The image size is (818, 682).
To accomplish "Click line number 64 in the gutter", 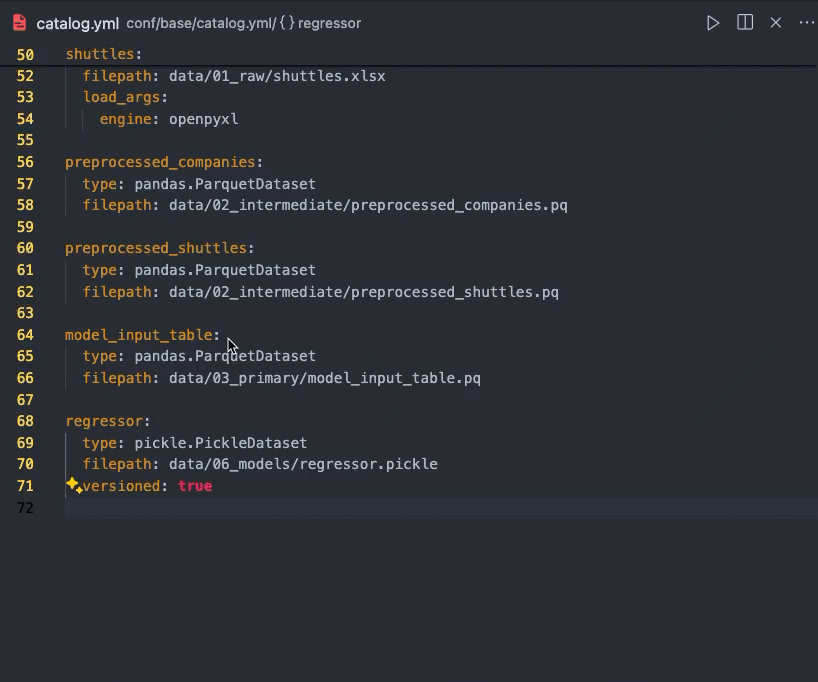I will [25, 335].
